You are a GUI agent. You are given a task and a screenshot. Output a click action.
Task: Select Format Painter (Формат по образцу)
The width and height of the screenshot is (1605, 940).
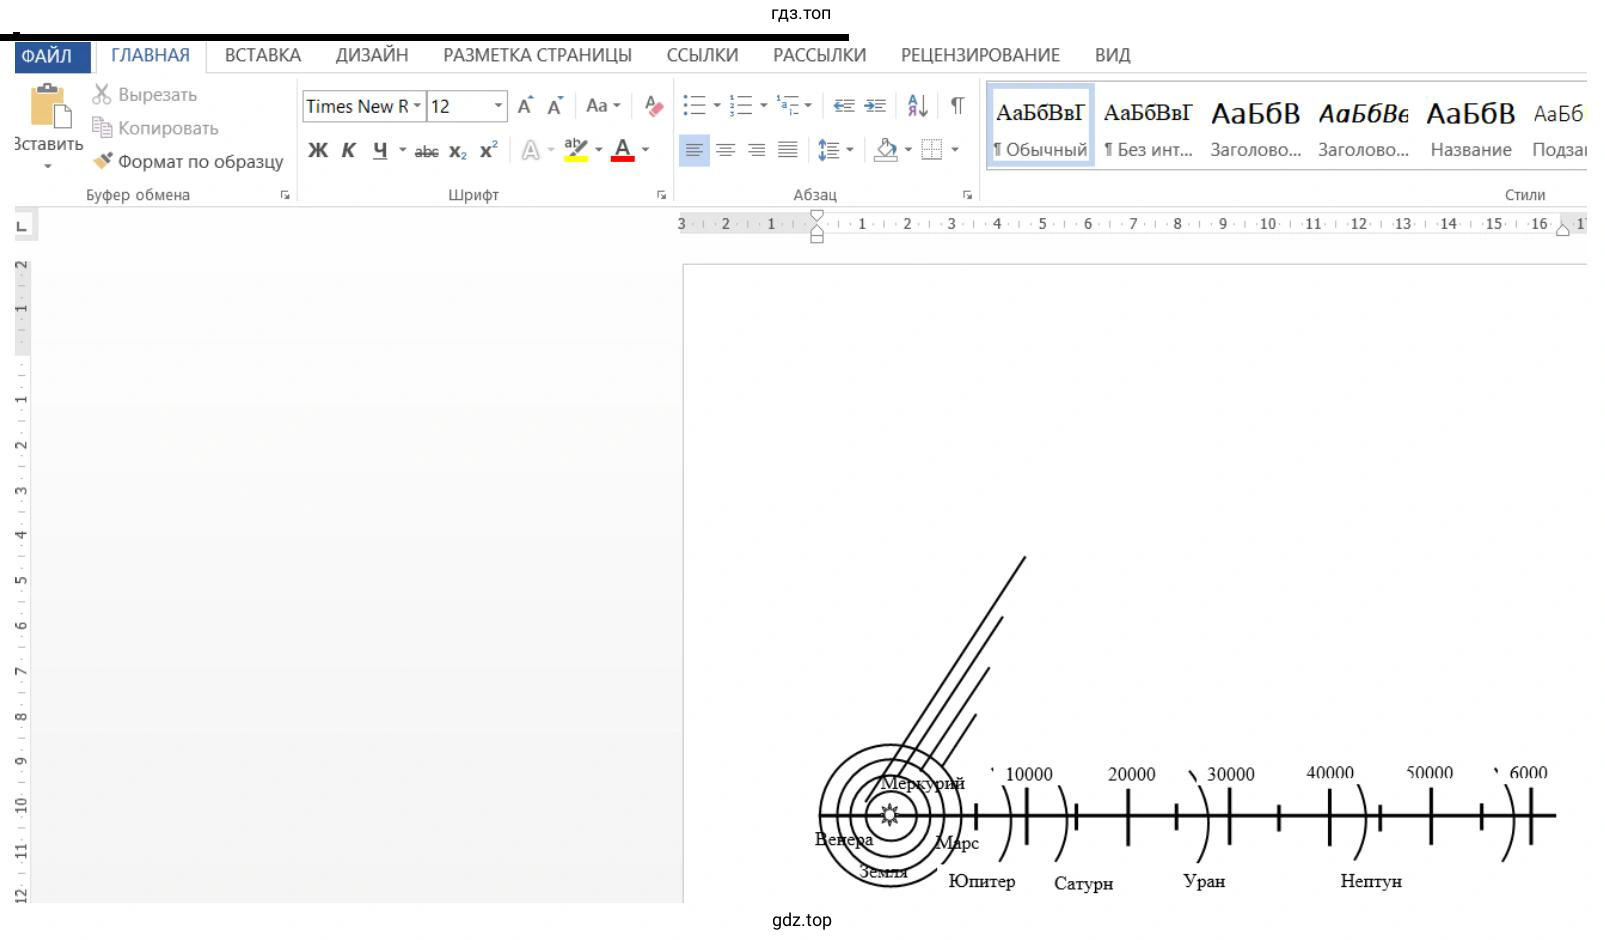click(188, 161)
